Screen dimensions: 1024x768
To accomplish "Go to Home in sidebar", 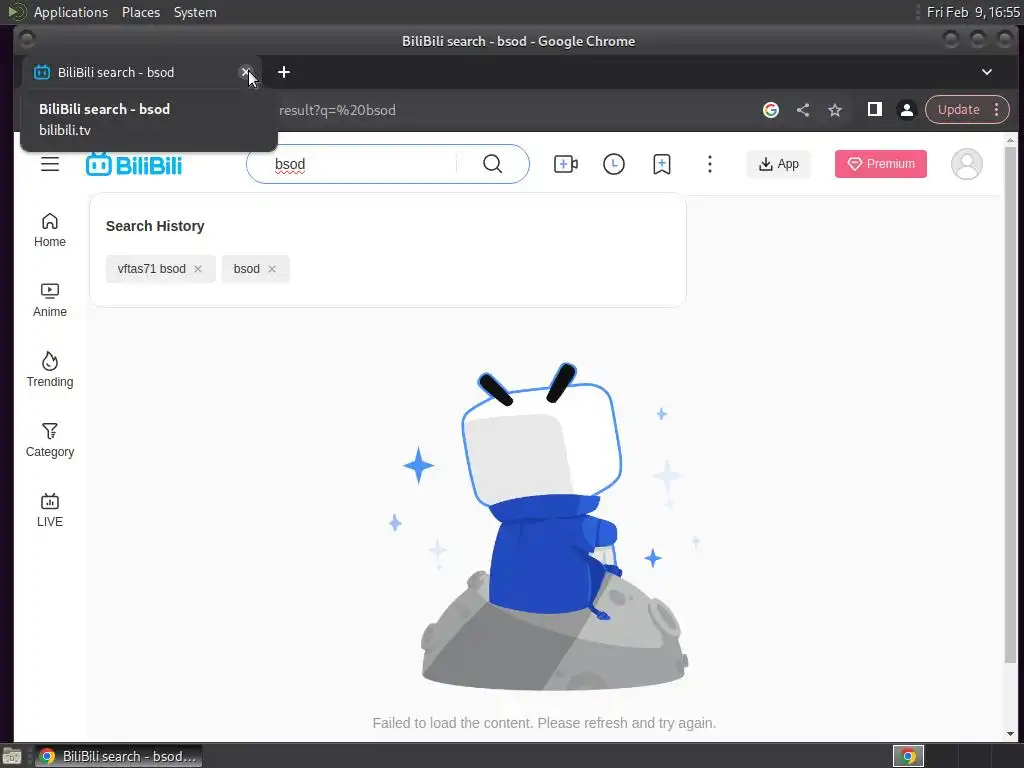I will 50,231.
